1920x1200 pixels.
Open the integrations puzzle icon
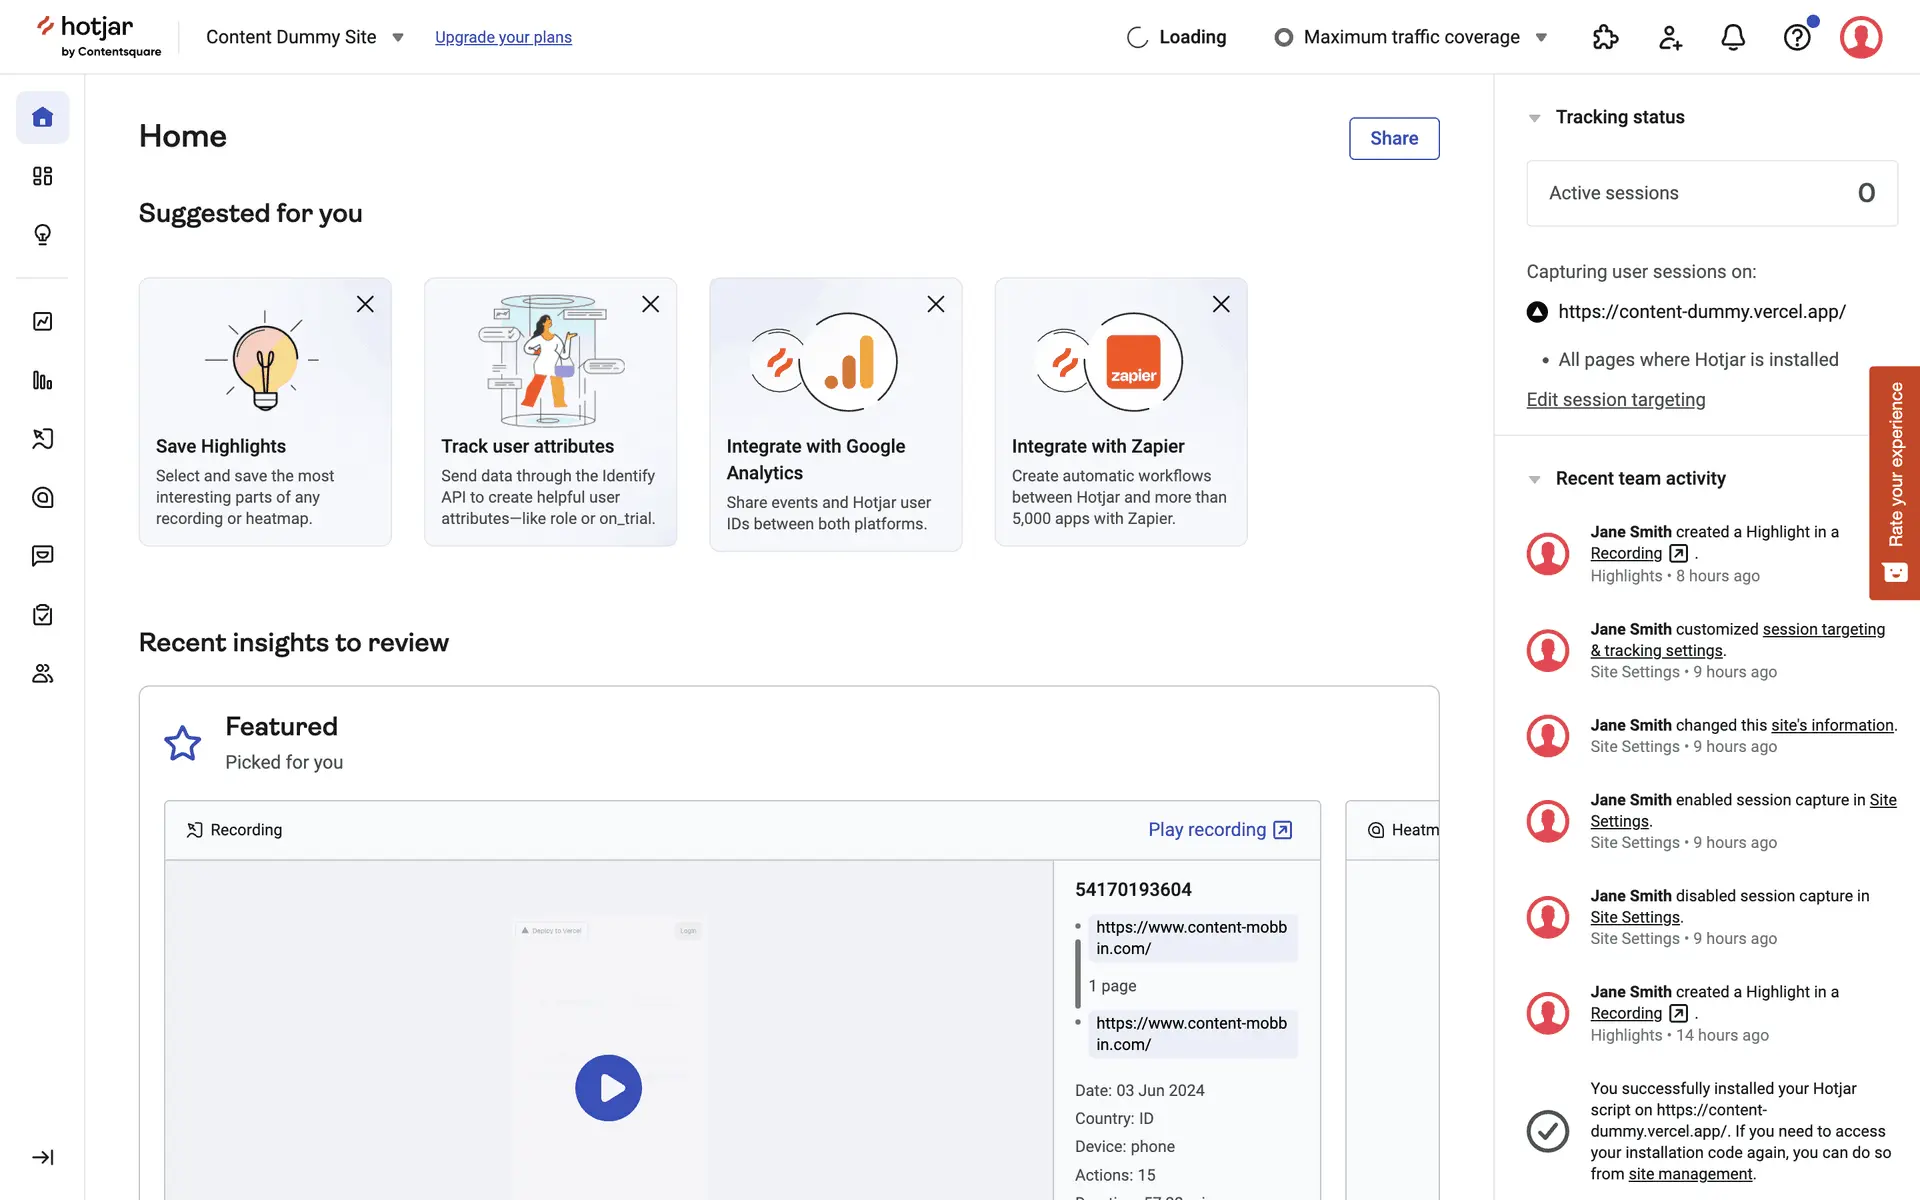point(1605,38)
